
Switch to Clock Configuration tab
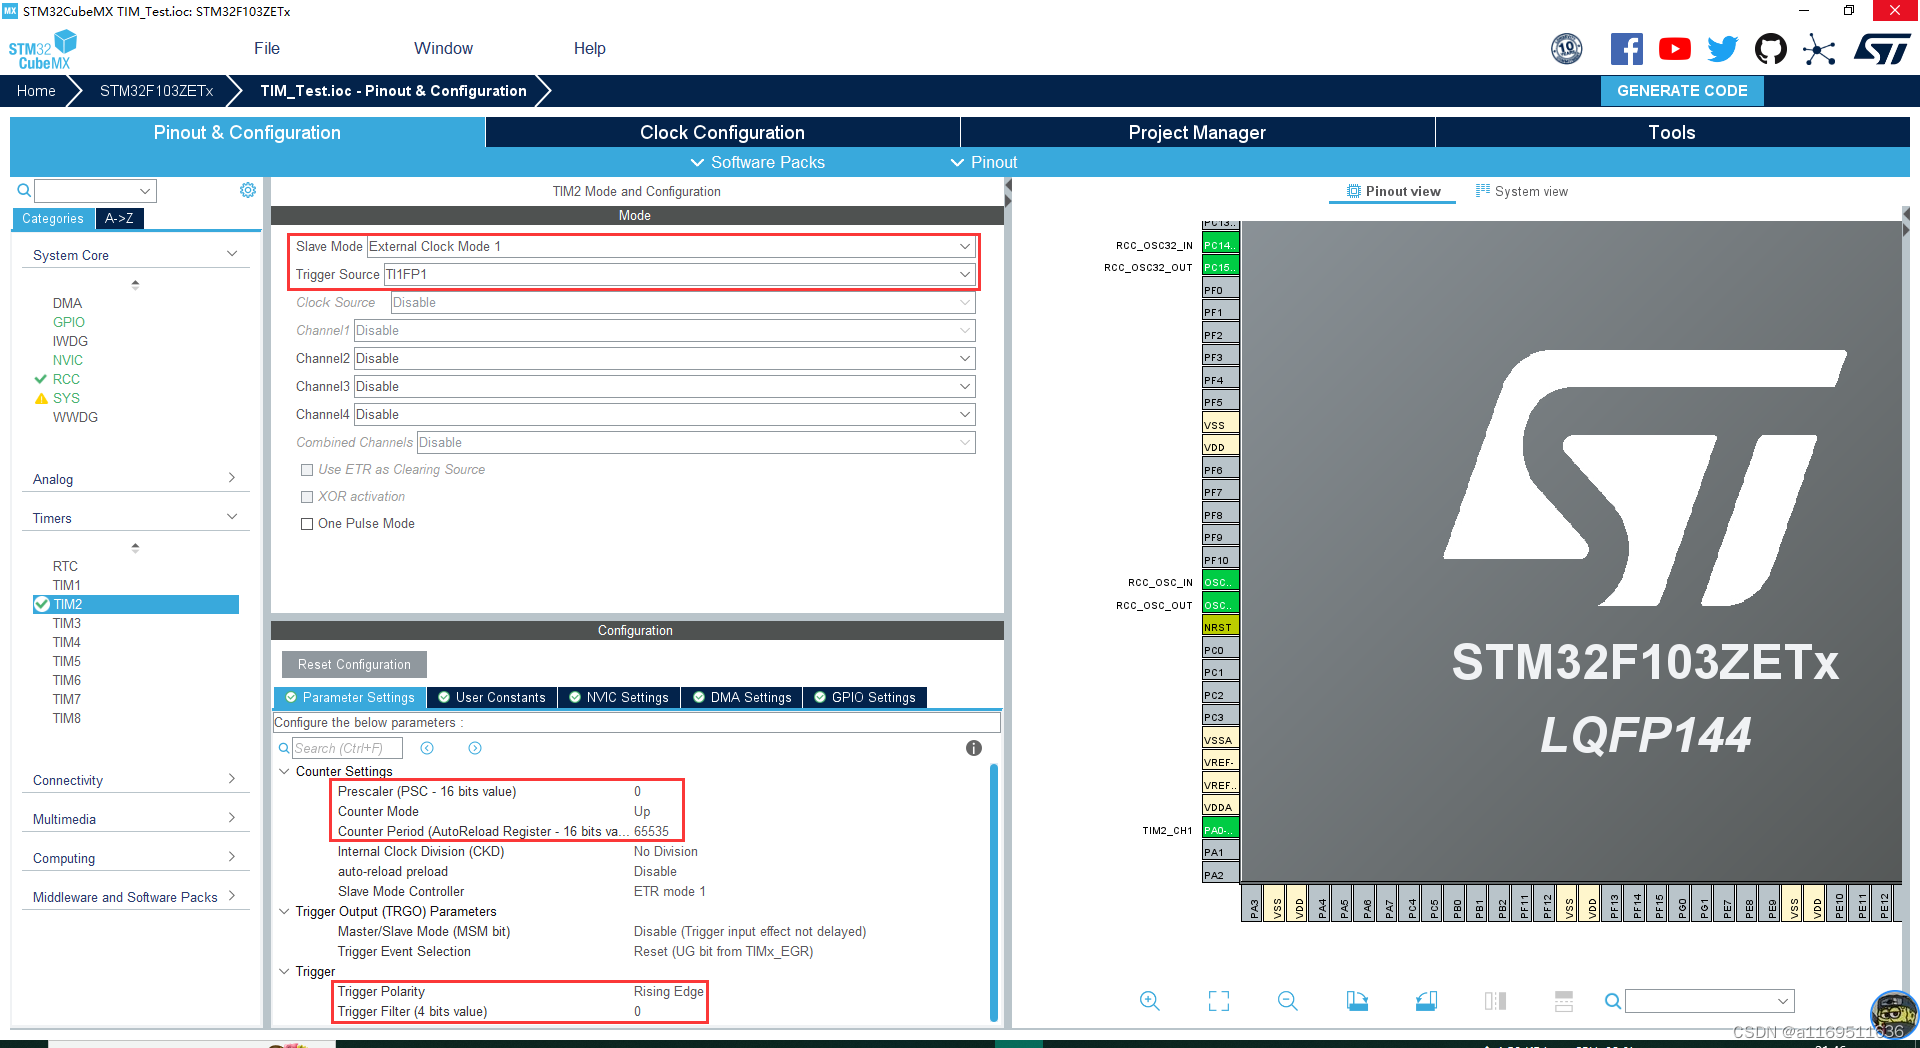722,132
